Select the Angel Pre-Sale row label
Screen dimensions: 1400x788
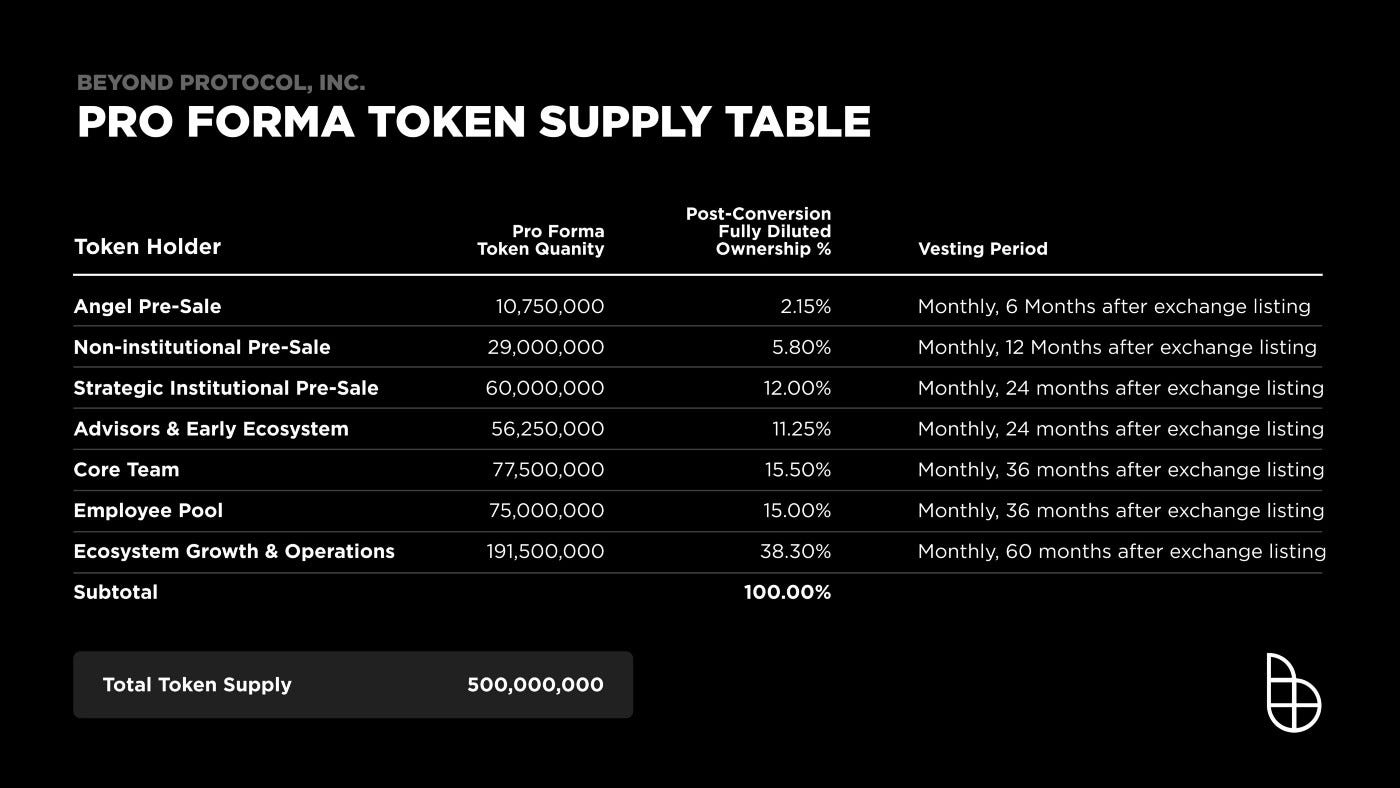pyautogui.click(x=147, y=307)
